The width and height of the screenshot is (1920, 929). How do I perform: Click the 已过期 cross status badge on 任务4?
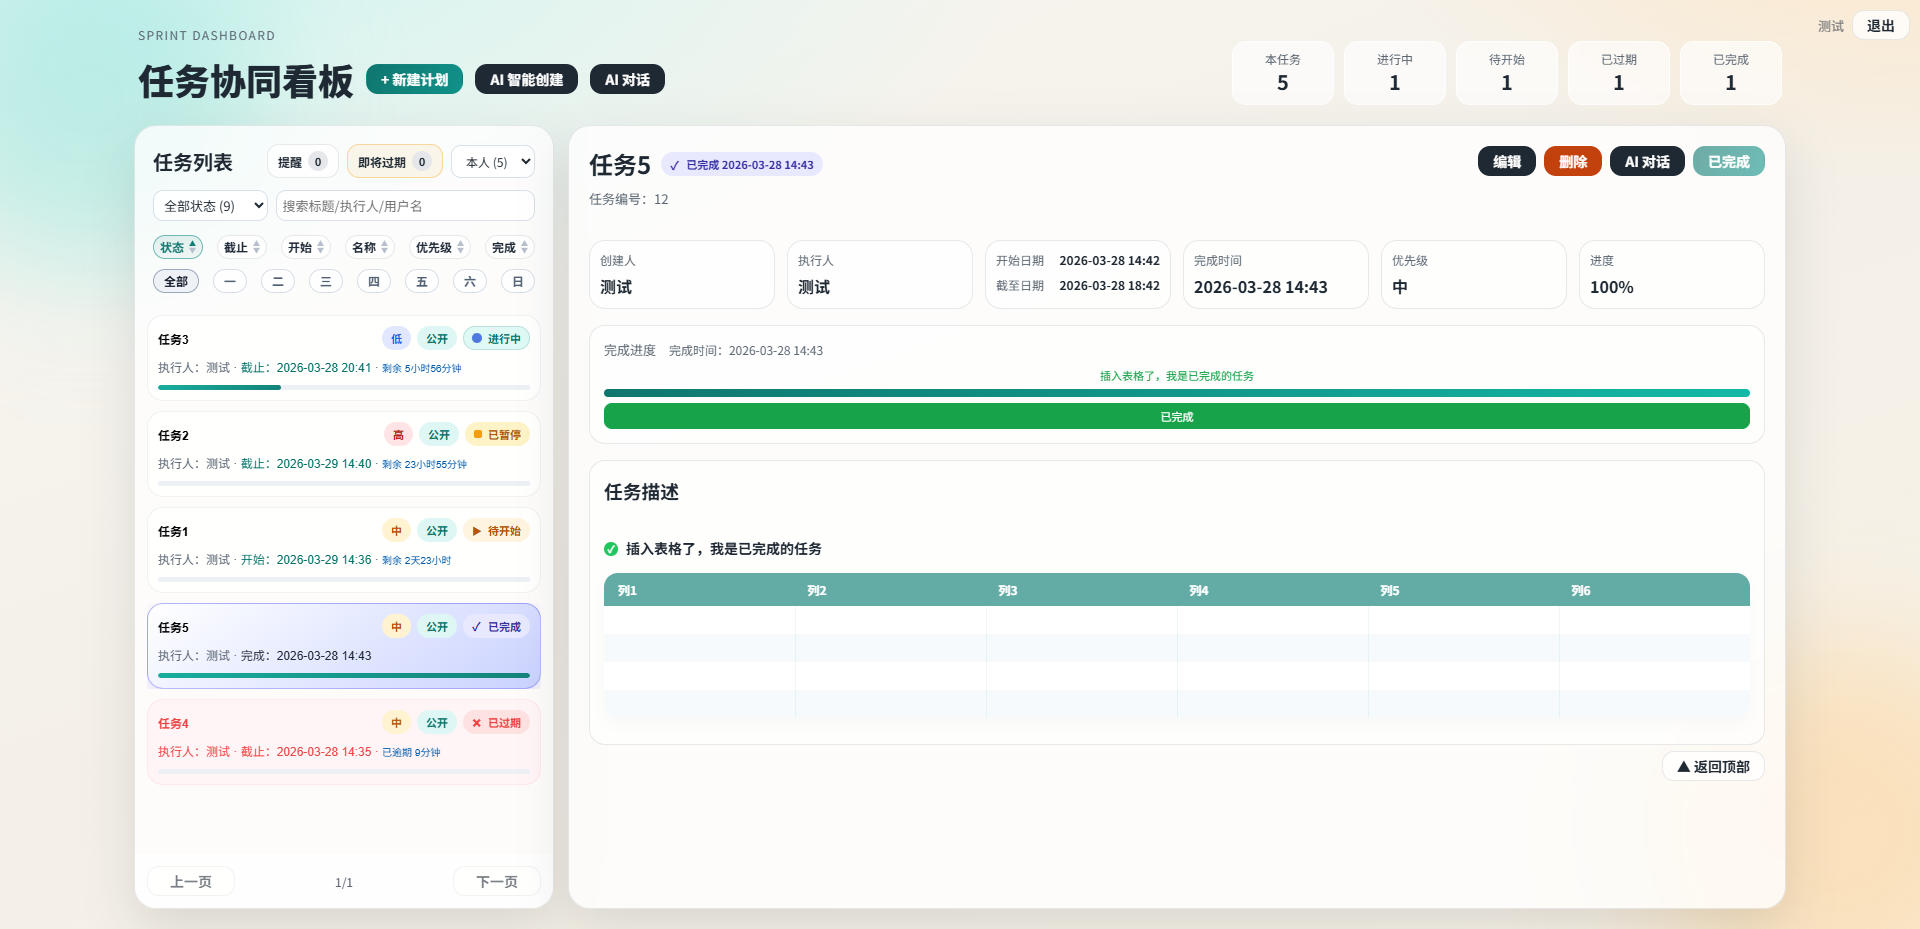tap(496, 723)
